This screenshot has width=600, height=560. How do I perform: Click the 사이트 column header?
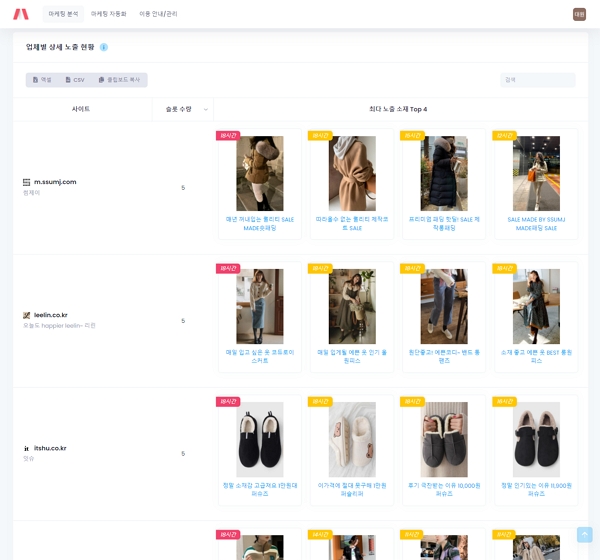click(x=81, y=109)
